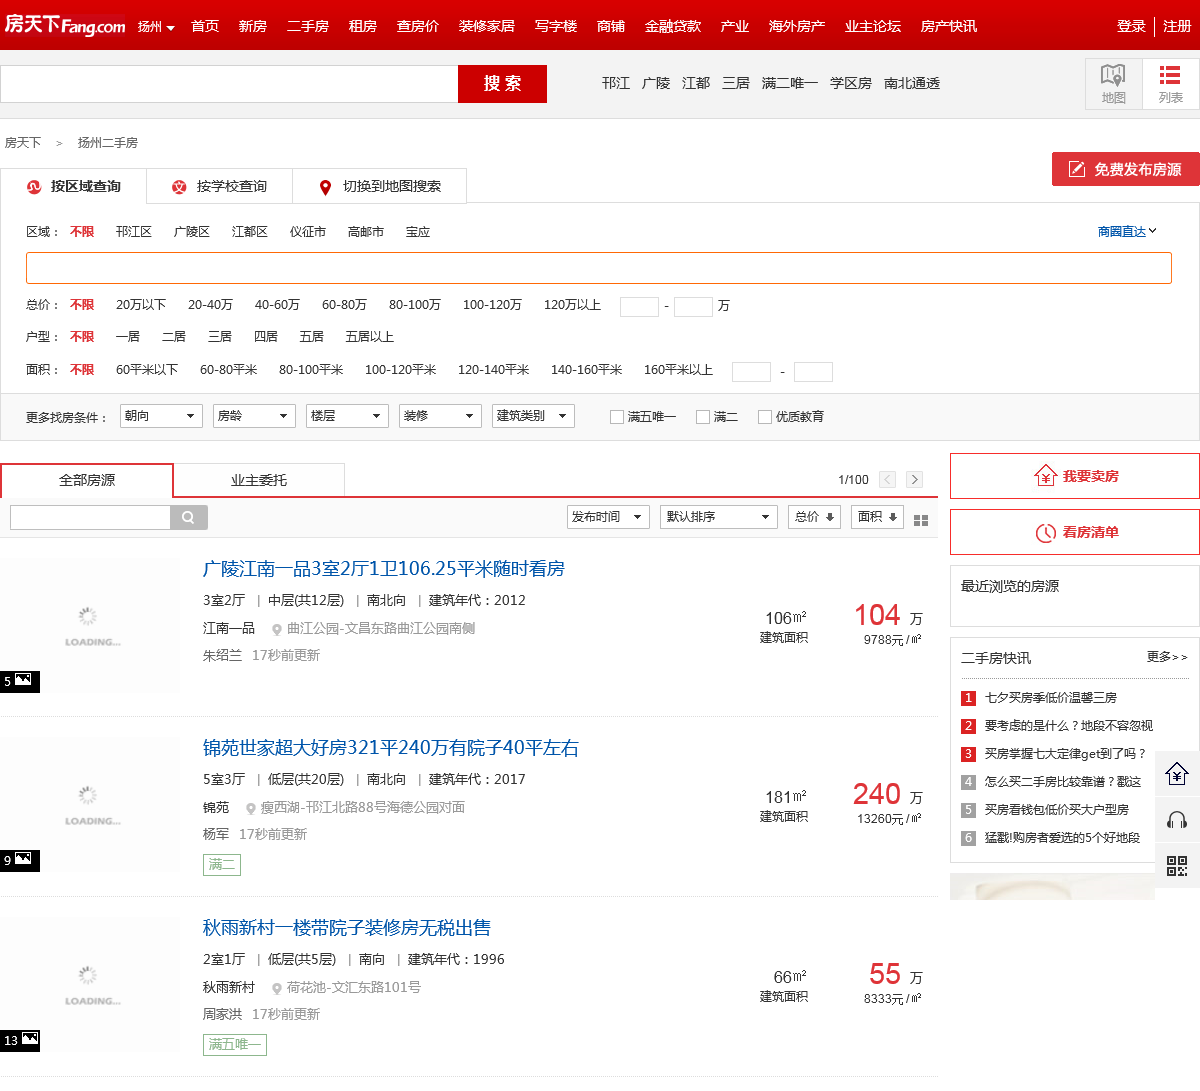Viewport: 1200px width, 1091px height.
Task: Select 40-60万 price filter
Action: click(277, 305)
